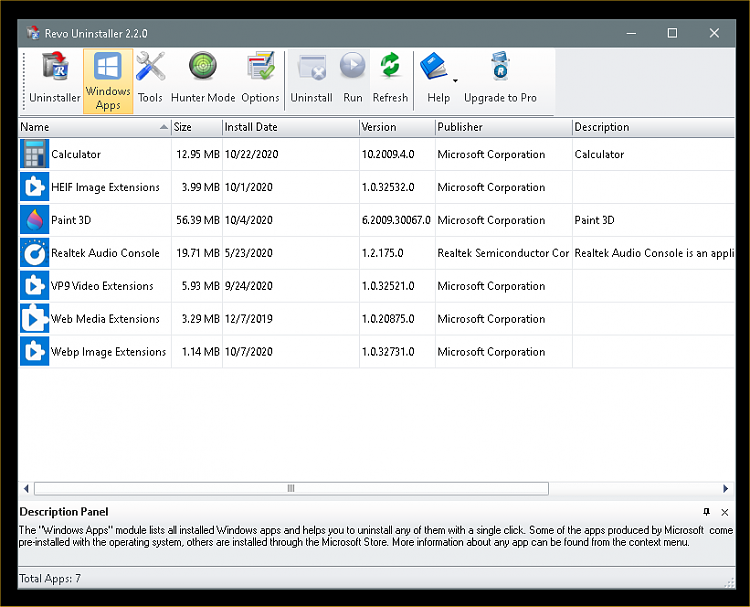
Task: Click the Realtek Audio Console description cell
Action: pos(654,253)
